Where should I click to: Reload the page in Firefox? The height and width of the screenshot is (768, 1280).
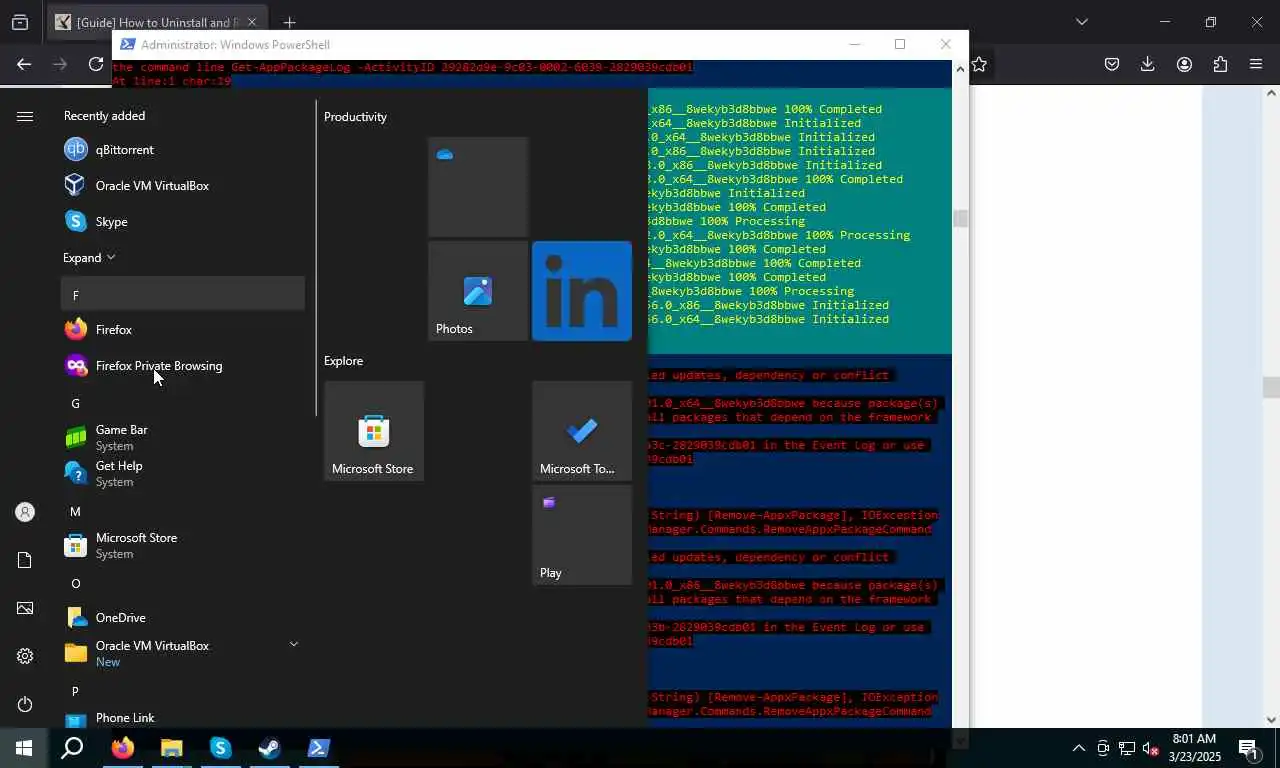click(96, 64)
